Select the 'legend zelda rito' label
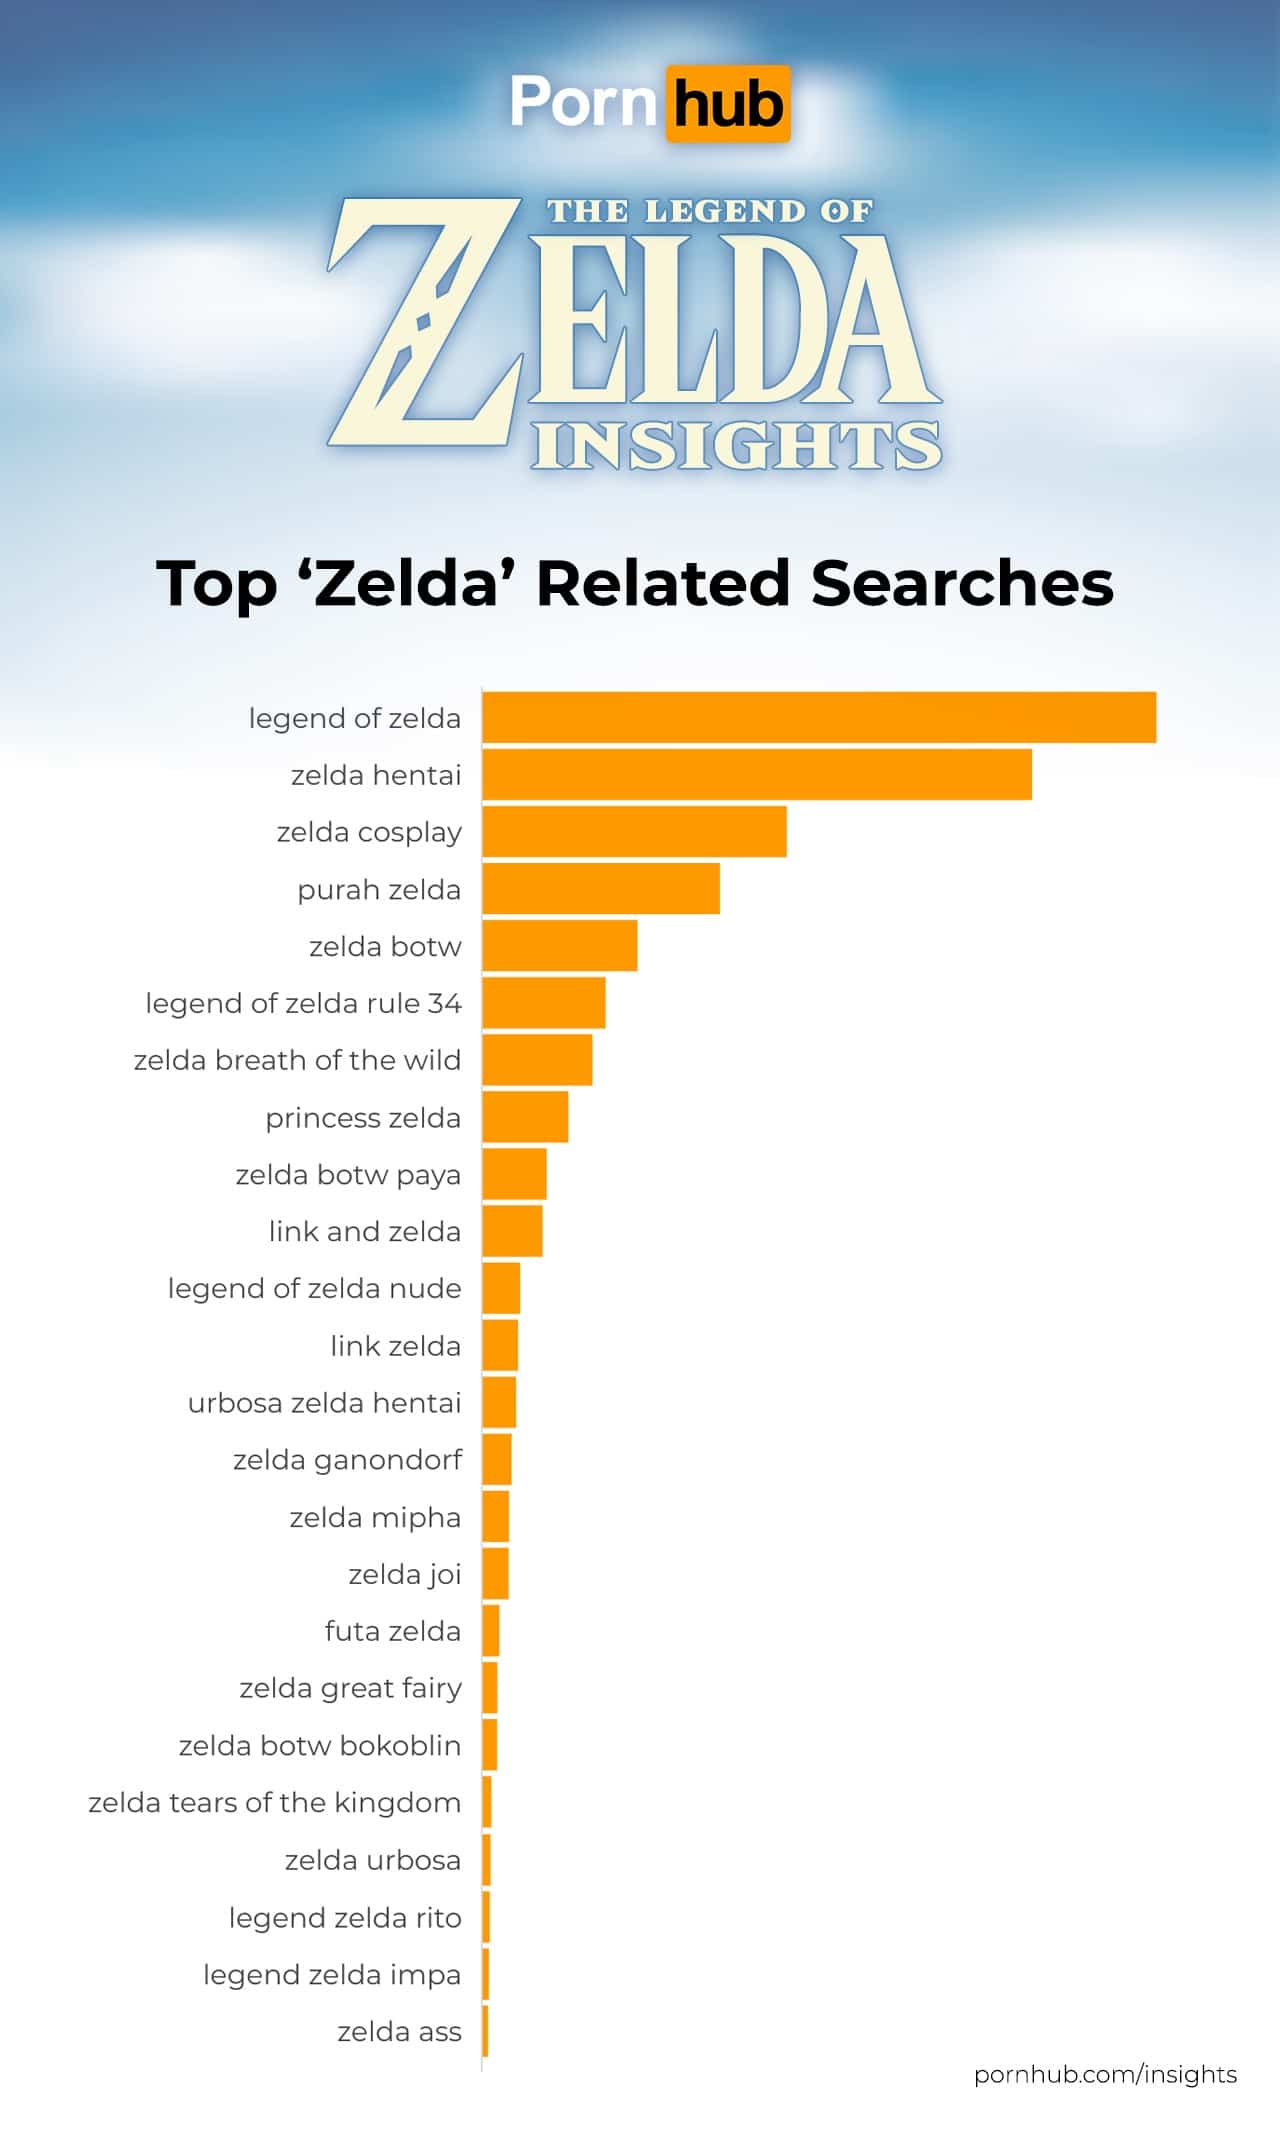 (345, 1917)
